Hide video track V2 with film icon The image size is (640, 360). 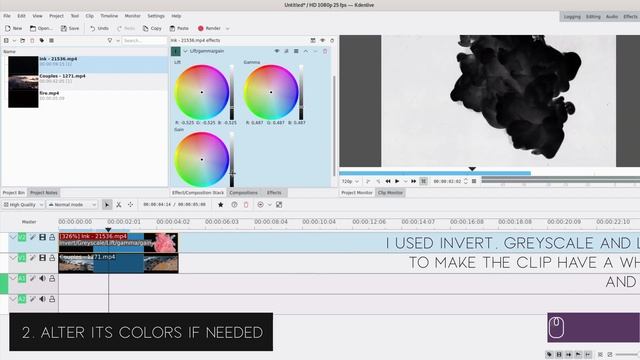coord(42,237)
